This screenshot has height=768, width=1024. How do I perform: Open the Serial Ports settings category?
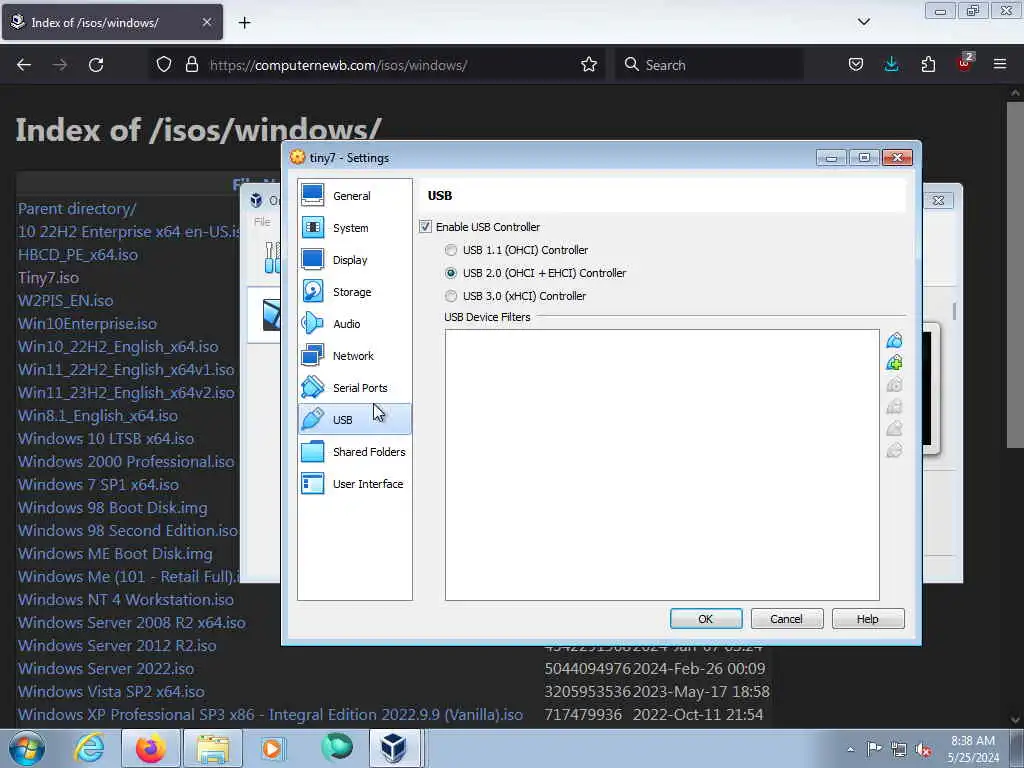[x=355, y=388]
